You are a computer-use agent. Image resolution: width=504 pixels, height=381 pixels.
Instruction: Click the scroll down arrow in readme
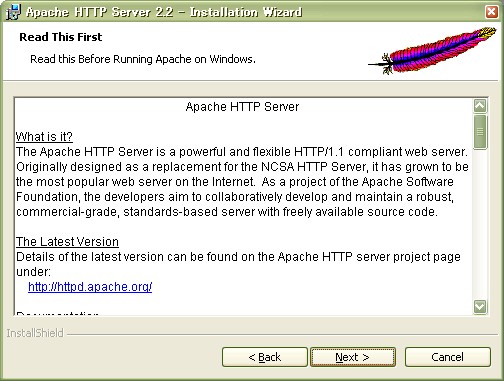(x=480, y=307)
